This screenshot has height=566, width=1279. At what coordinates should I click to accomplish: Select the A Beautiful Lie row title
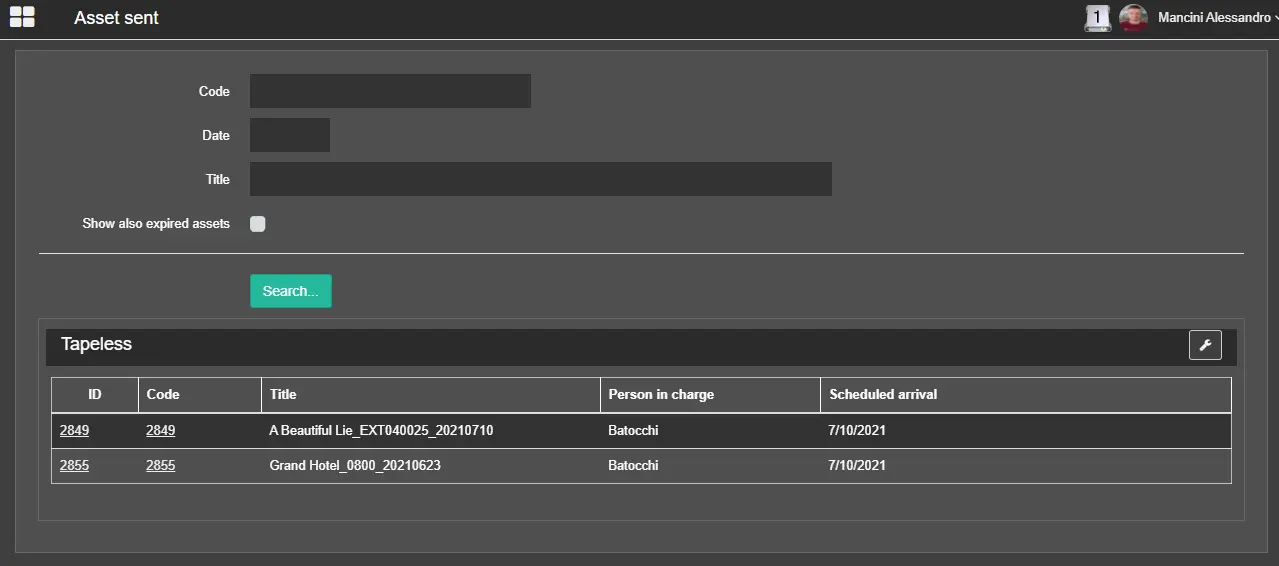point(381,431)
